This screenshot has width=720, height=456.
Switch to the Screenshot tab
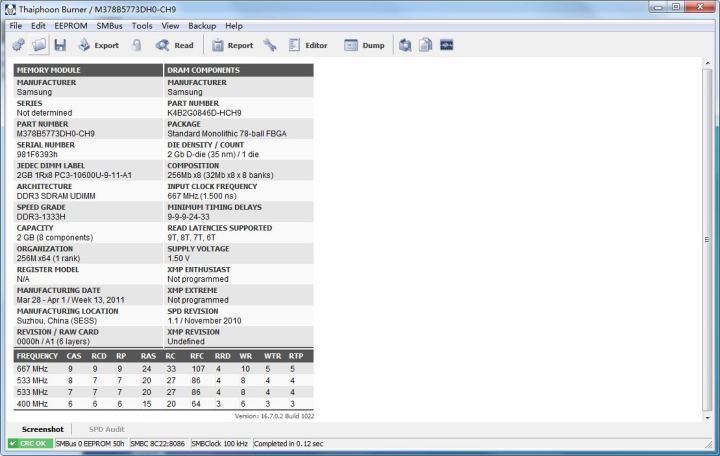point(43,429)
